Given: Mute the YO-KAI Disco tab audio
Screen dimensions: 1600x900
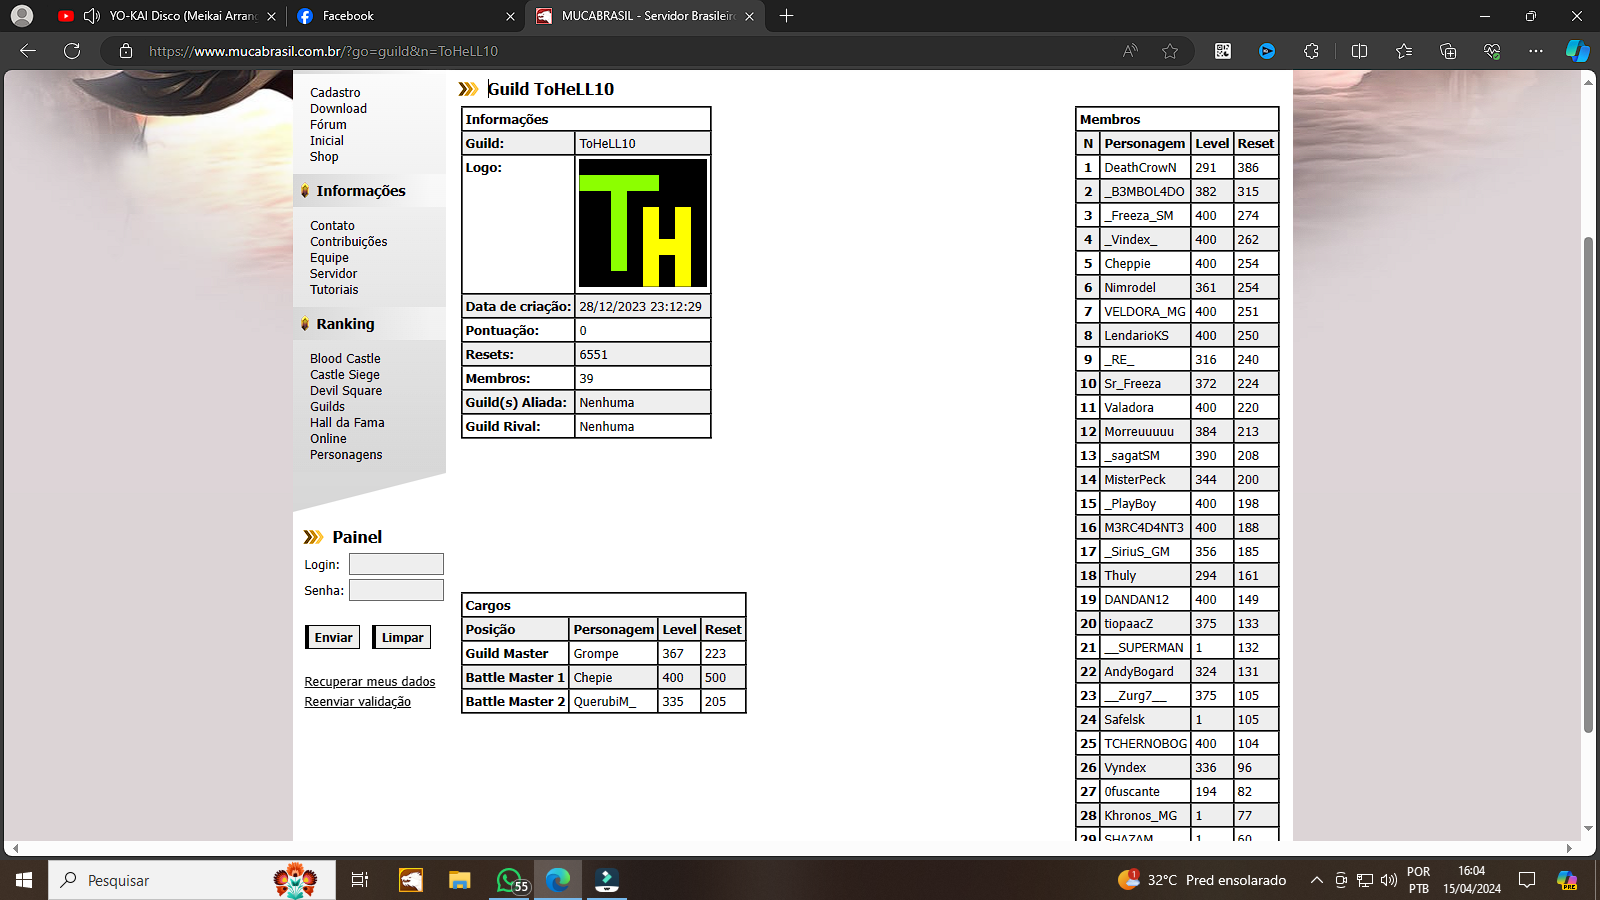Looking at the screenshot, I should [x=92, y=16].
